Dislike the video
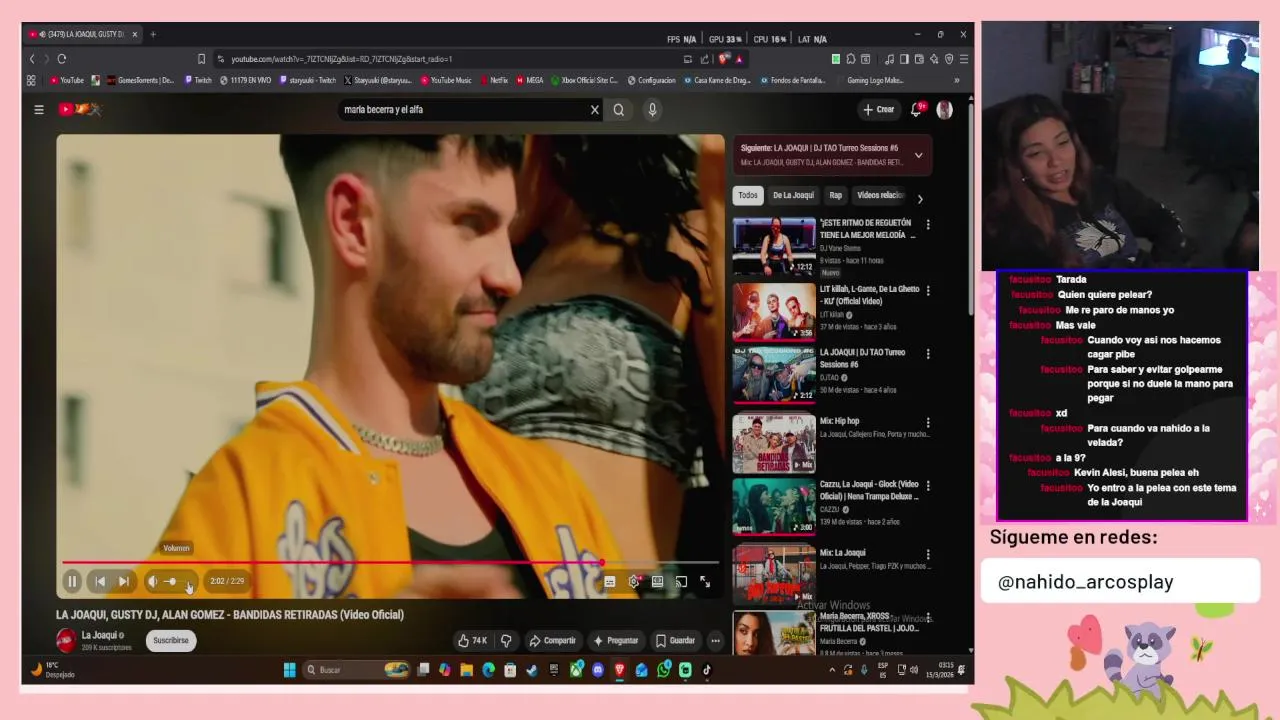 (506, 640)
